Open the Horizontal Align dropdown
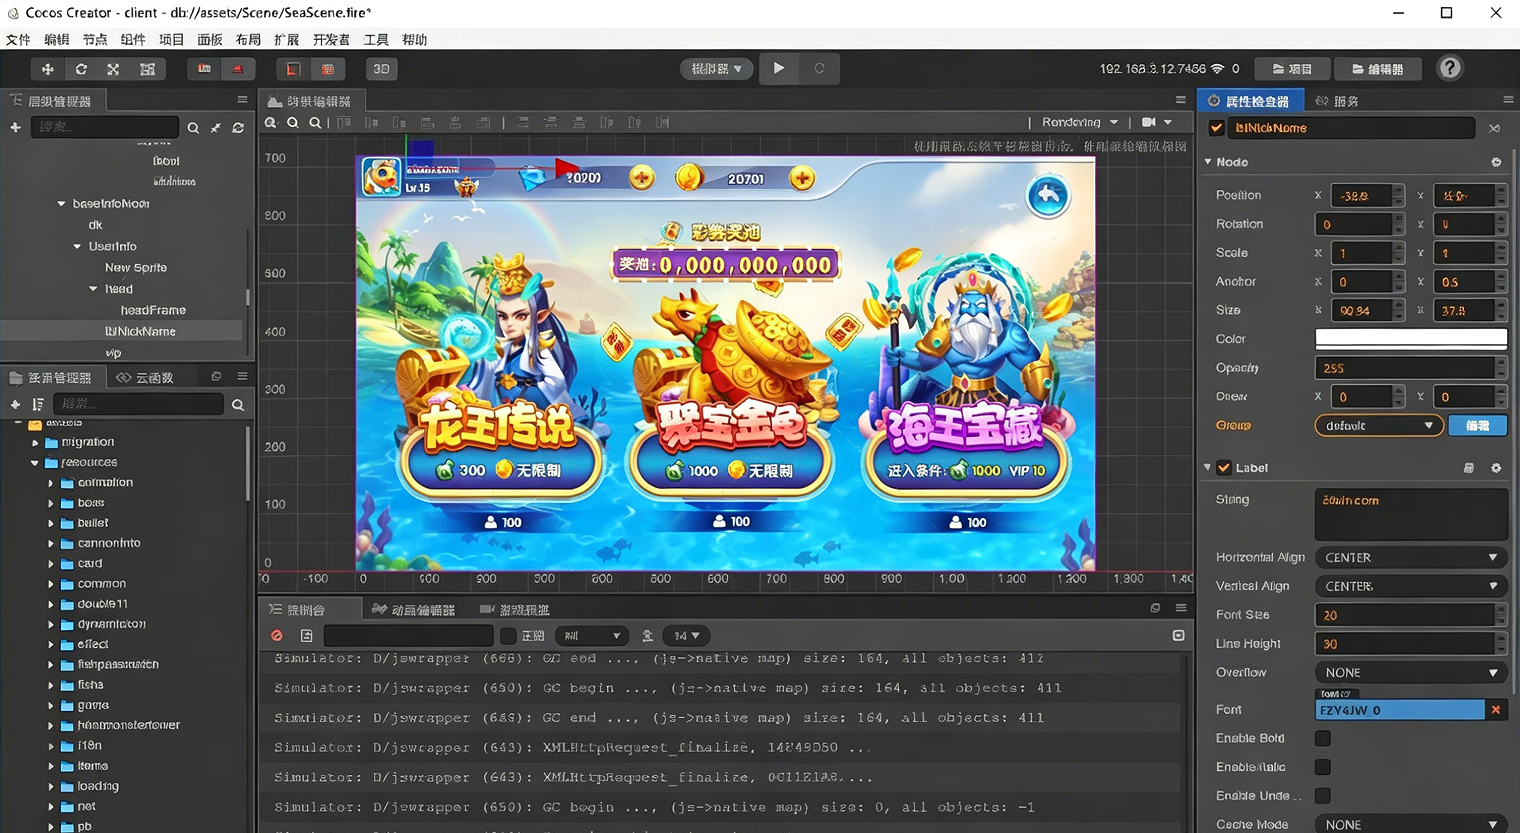Image resolution: width=1520 pixels, height=833 pixels. click(x=1410, y=558)
